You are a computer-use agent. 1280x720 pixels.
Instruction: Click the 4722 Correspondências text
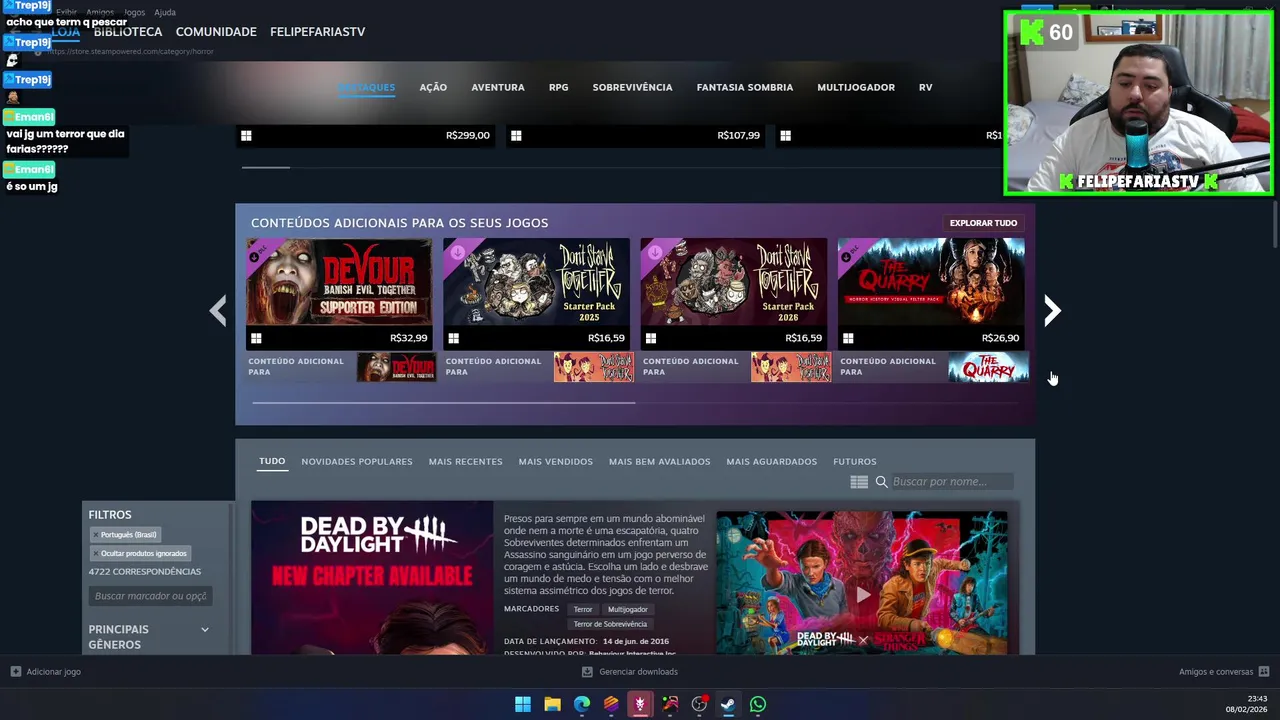145,572
